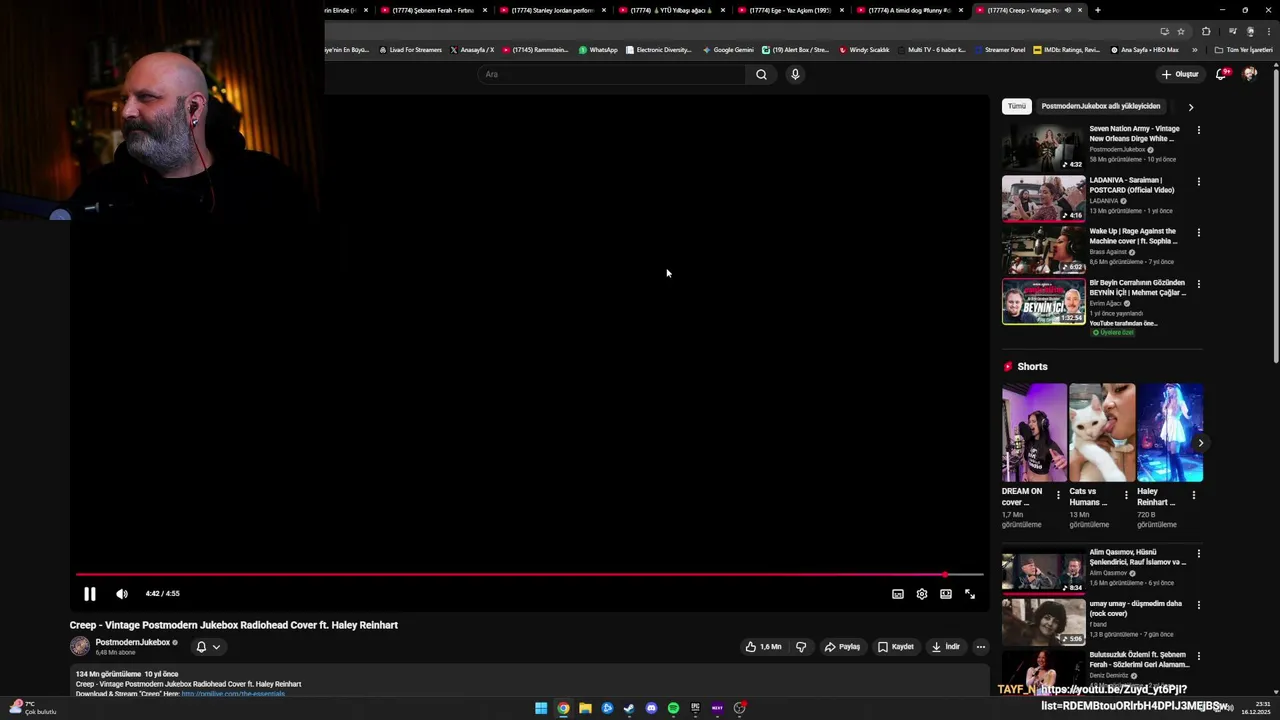The width and height of the screenshot is (1280, 720).
Task: Open player settings gear
Action: point(922,594)
